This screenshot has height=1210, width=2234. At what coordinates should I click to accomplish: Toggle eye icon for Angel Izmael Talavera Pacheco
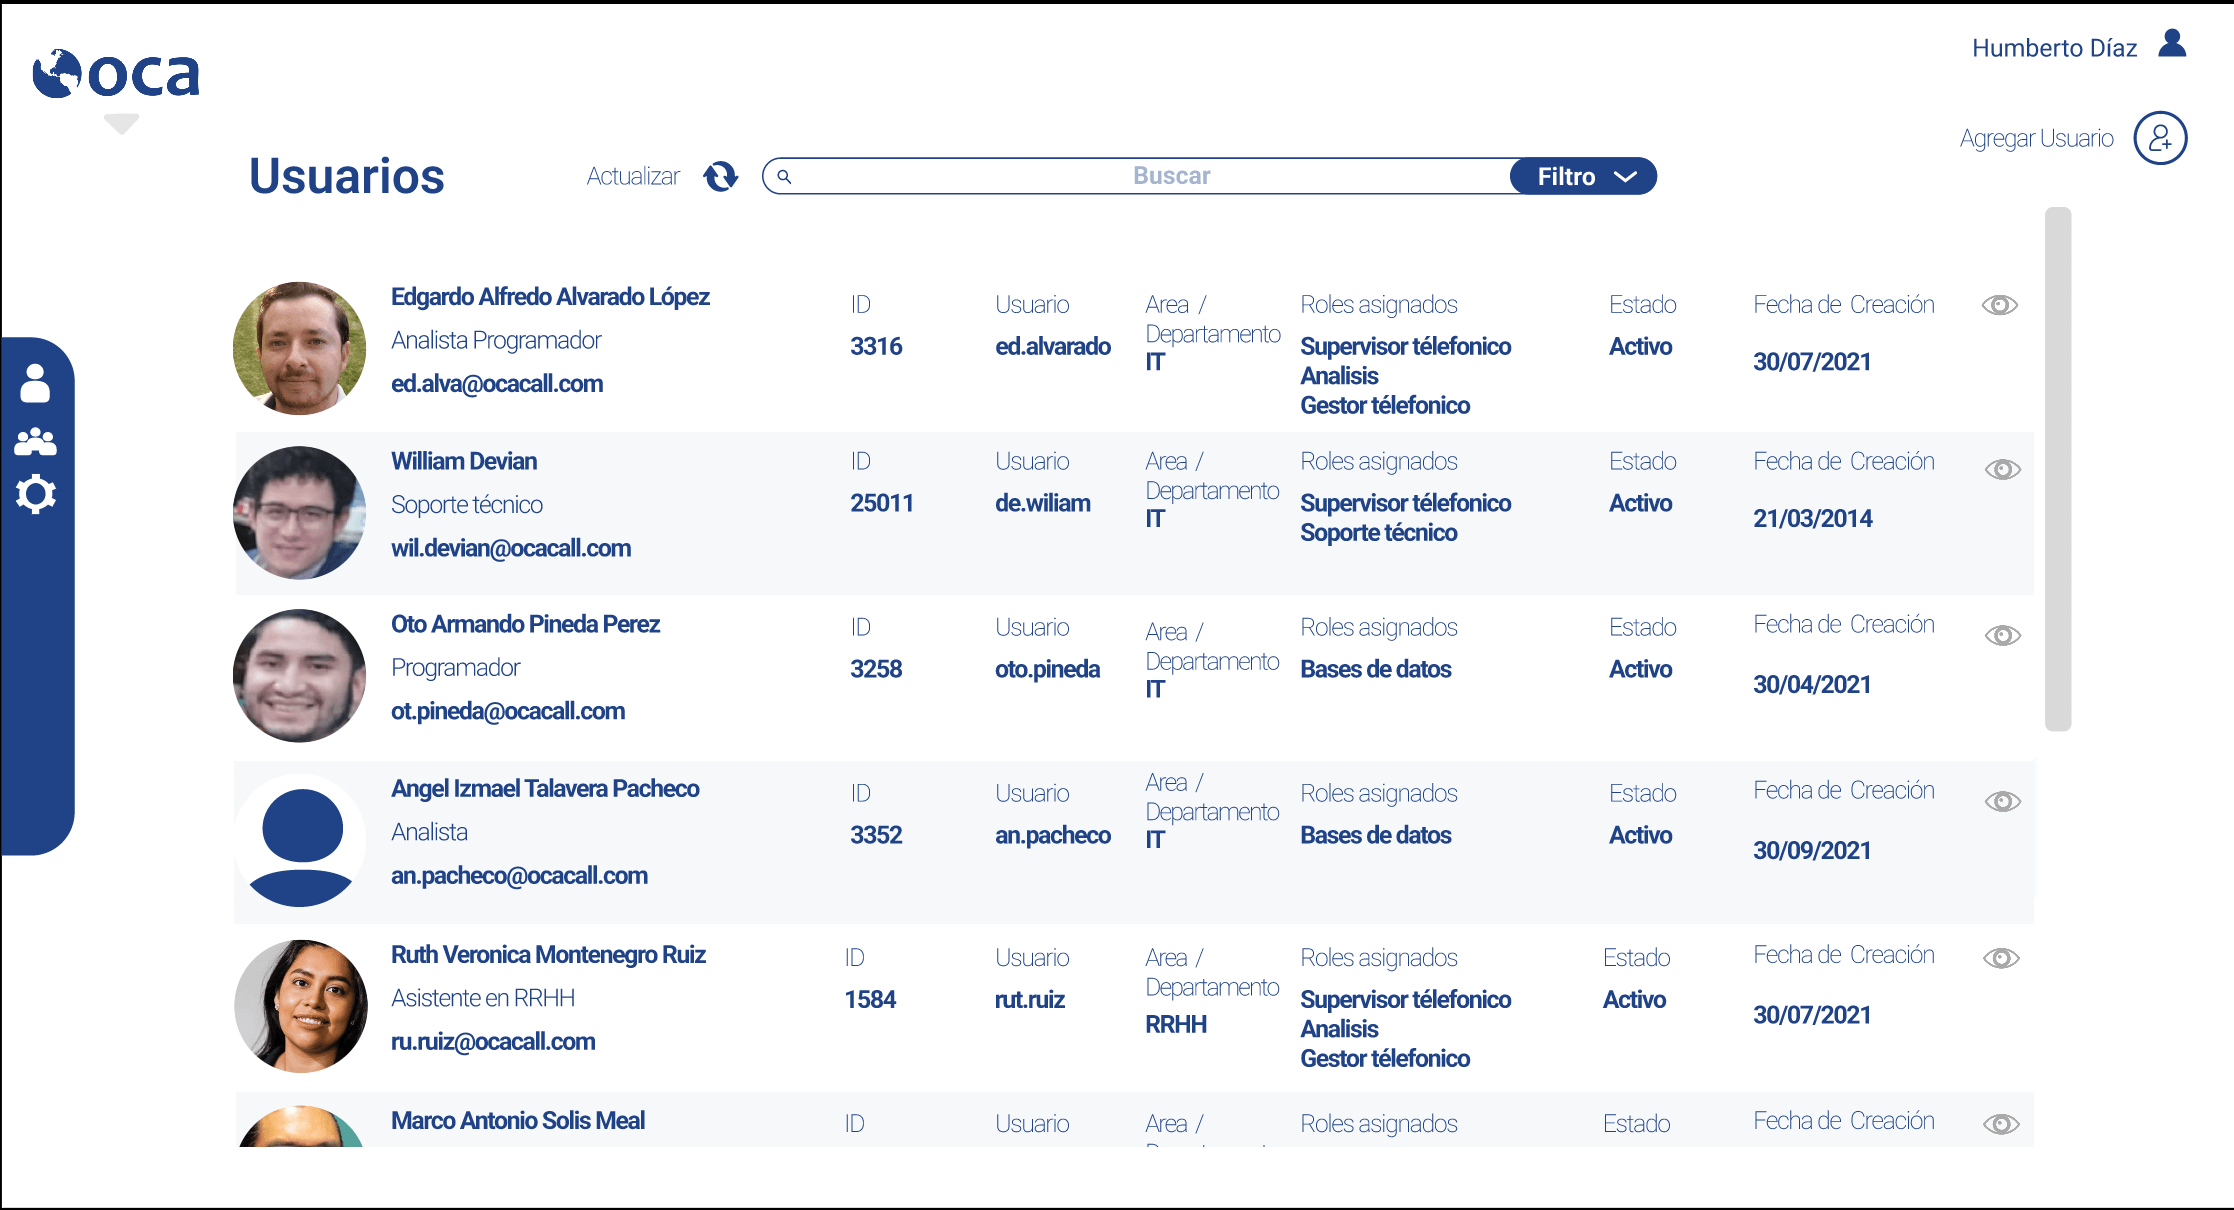pyautogui.click(x=2002, y=802)
